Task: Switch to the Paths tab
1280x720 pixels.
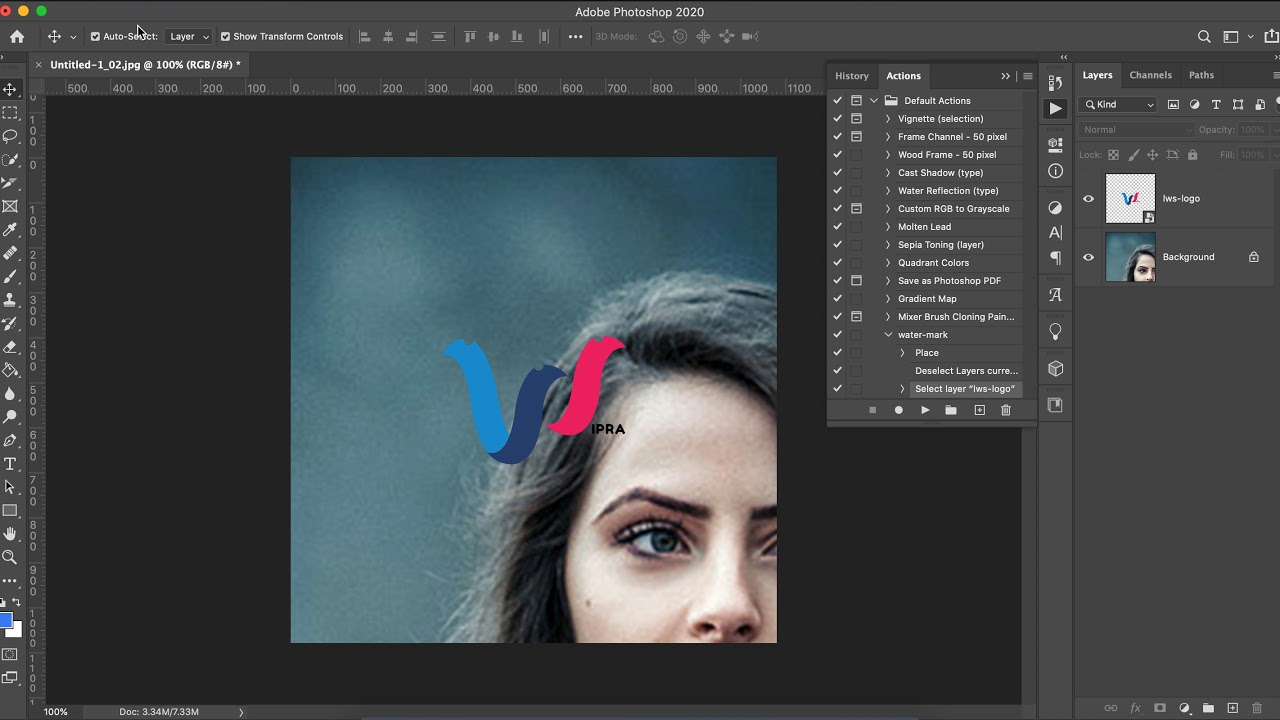Action: [1201, 75]
